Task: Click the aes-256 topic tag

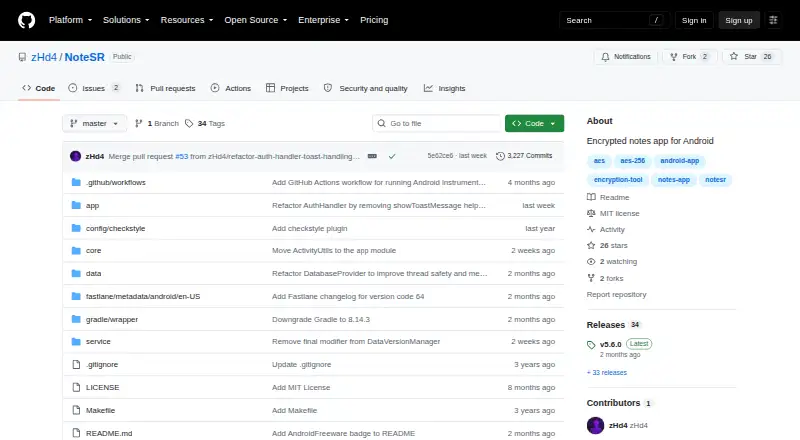Action: pyautogui.click(x=633, y=161)
